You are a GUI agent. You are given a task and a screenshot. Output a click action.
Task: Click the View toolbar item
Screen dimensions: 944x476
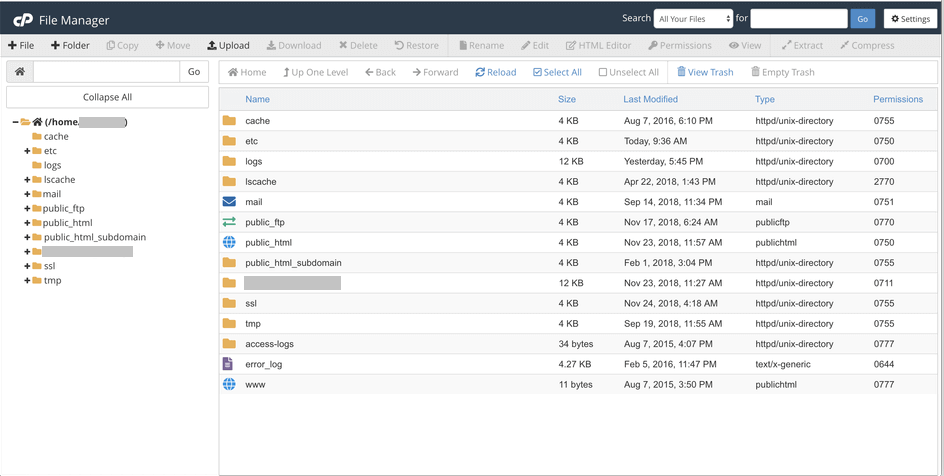745,45
